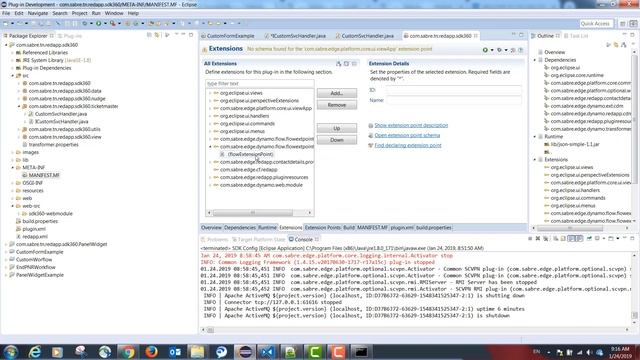Open the Run button dropdown arrow
The width and height of the screenshot is (640, 360).
click(105, 24)
